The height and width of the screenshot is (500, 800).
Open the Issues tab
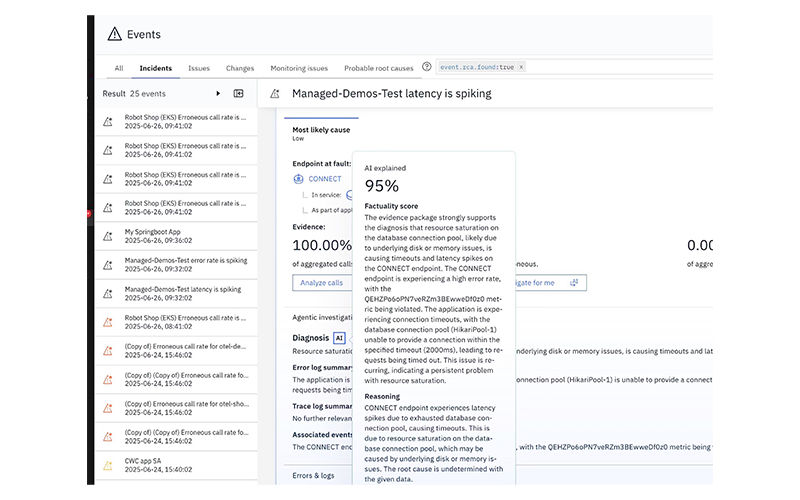[x=199, y=68]
